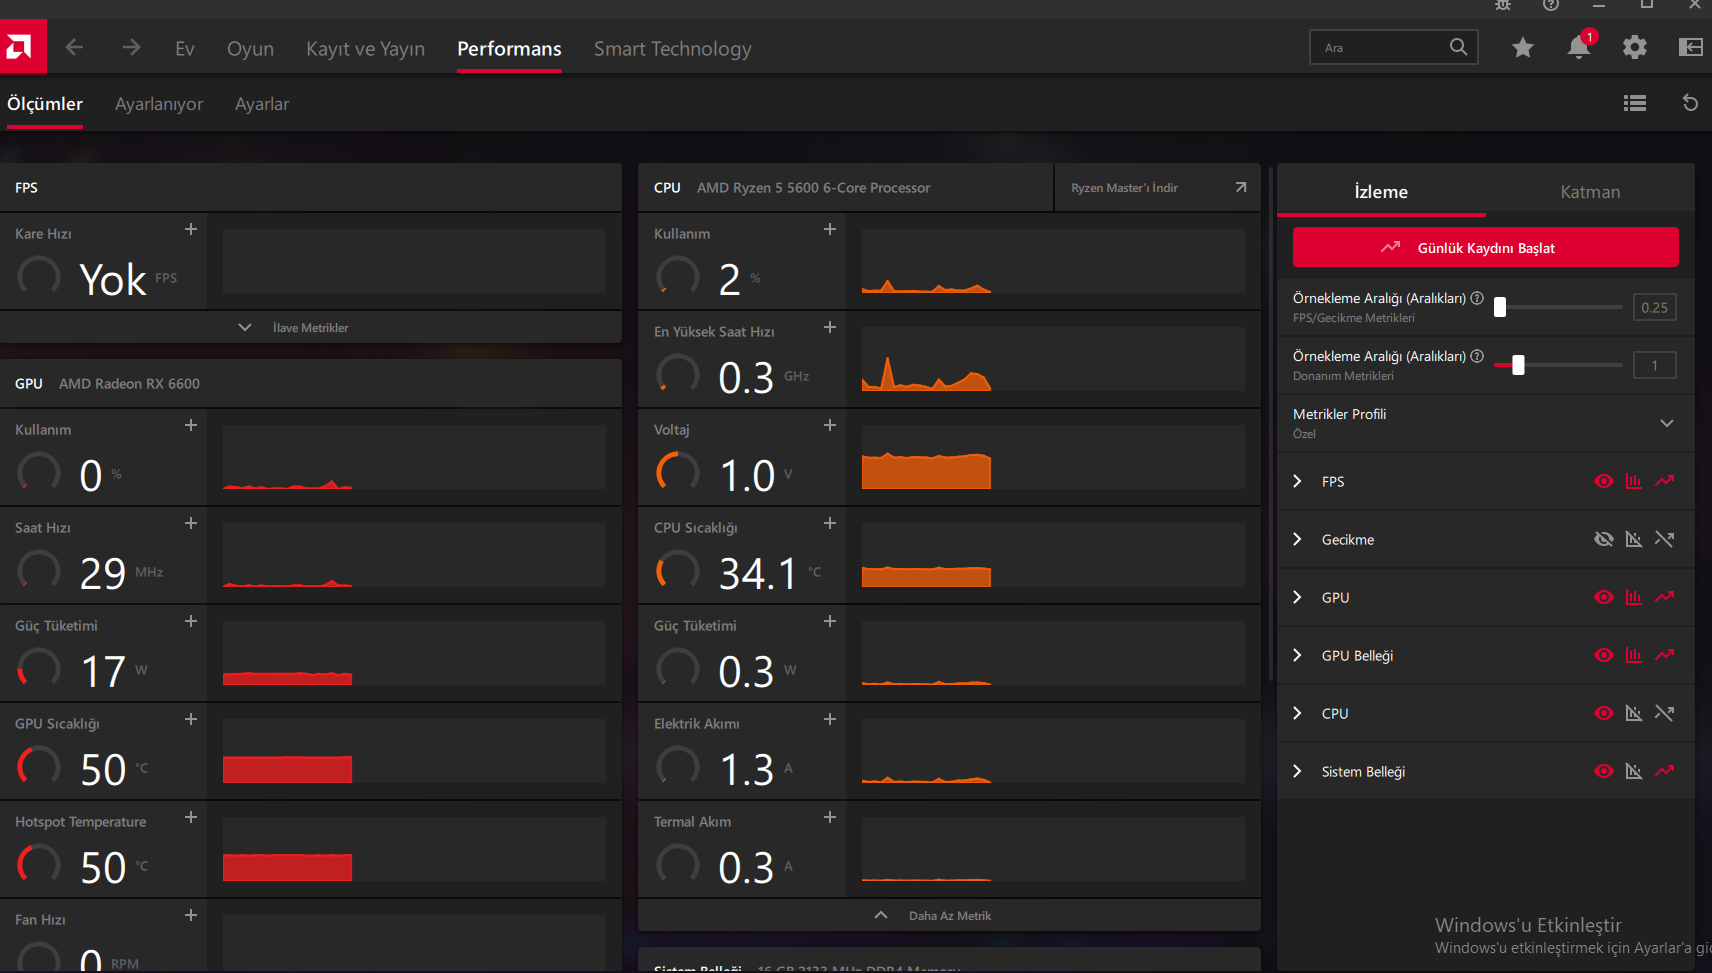
Task: Click Günlük Kaydını Başlat button
Action: pos(1485,248)
